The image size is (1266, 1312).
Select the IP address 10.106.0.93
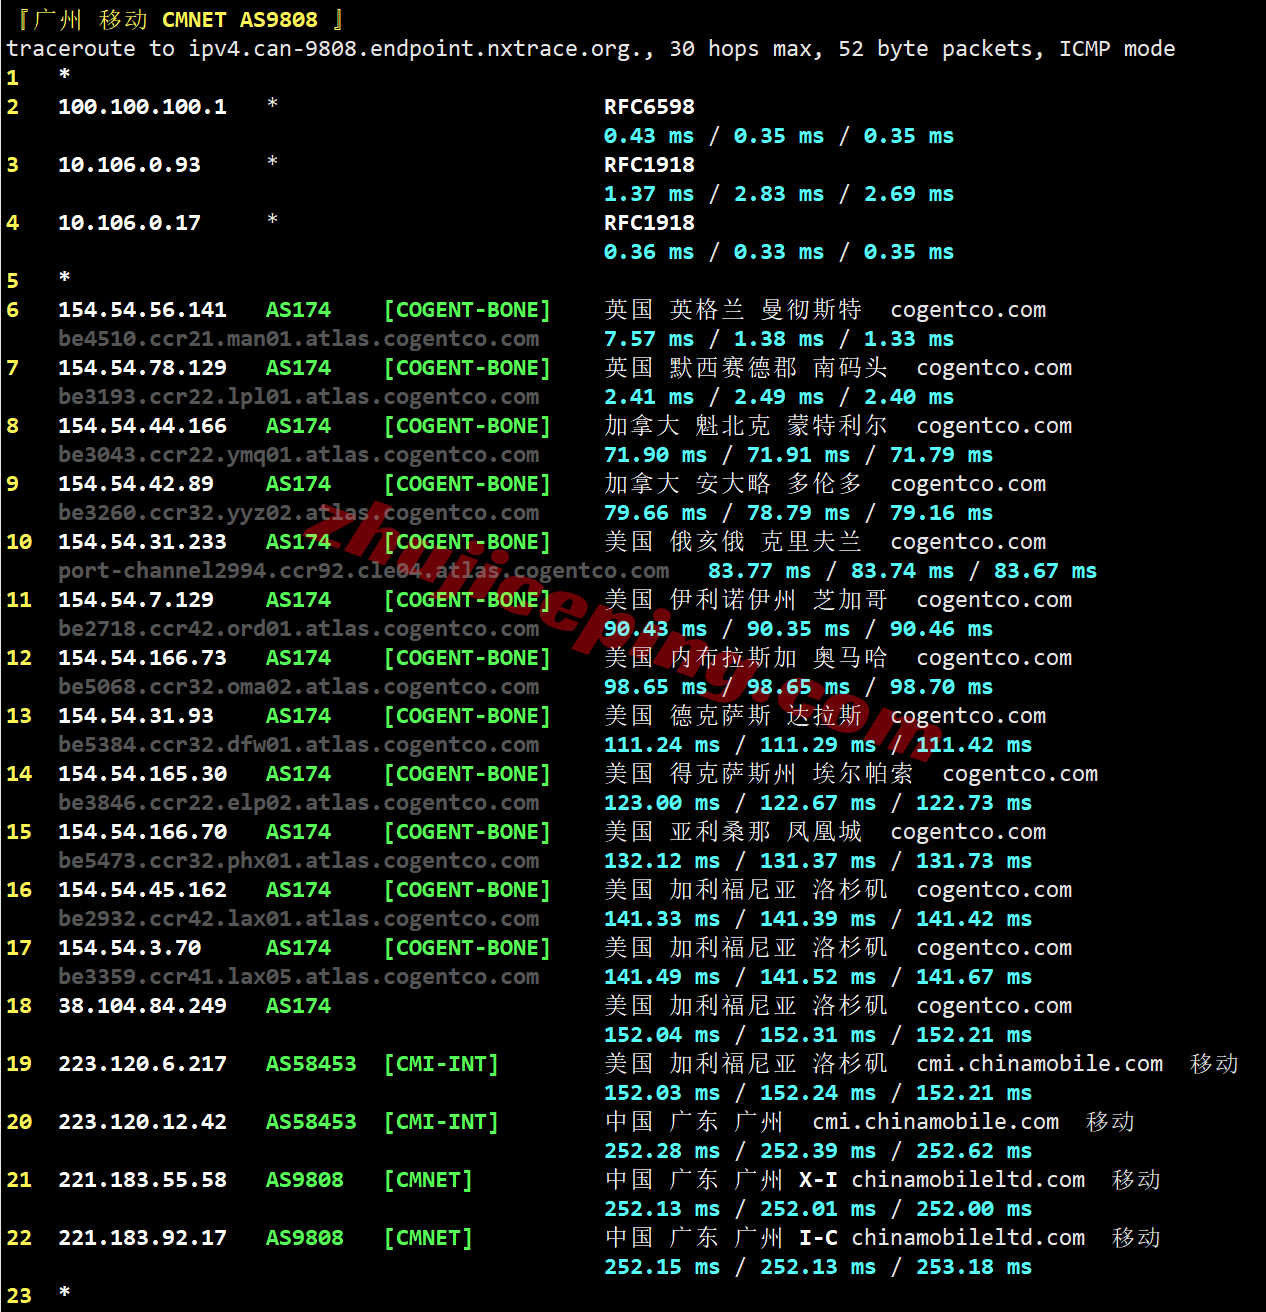(x=129, y=165)
